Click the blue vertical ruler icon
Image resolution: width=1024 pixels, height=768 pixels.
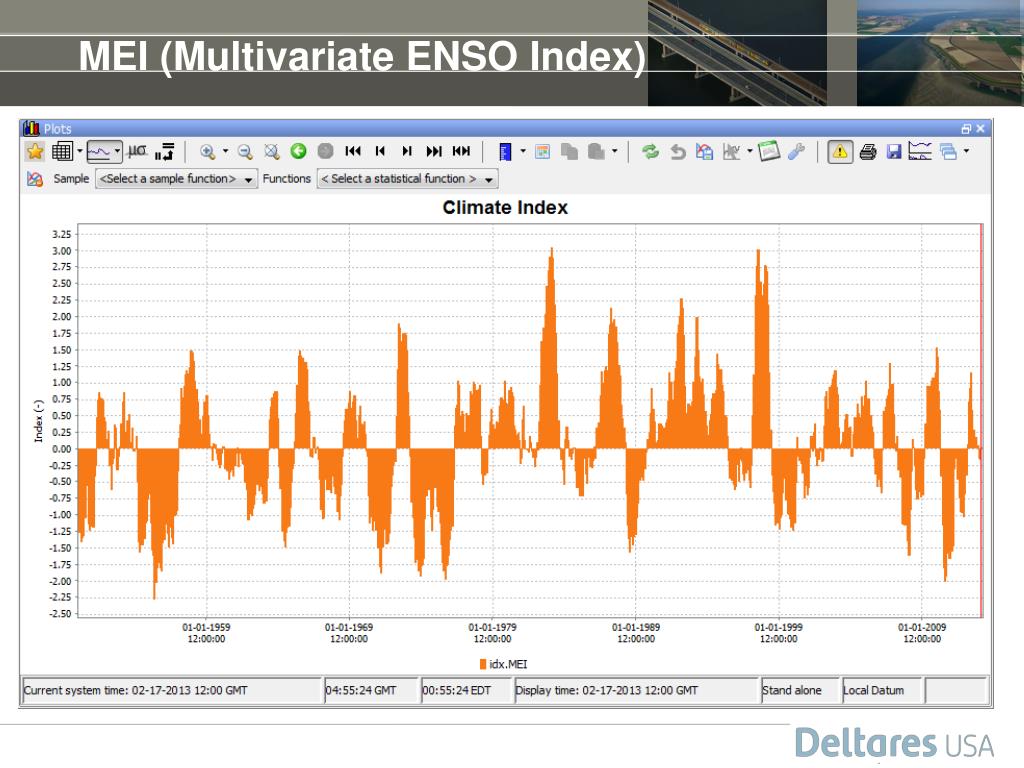point(505,152)
